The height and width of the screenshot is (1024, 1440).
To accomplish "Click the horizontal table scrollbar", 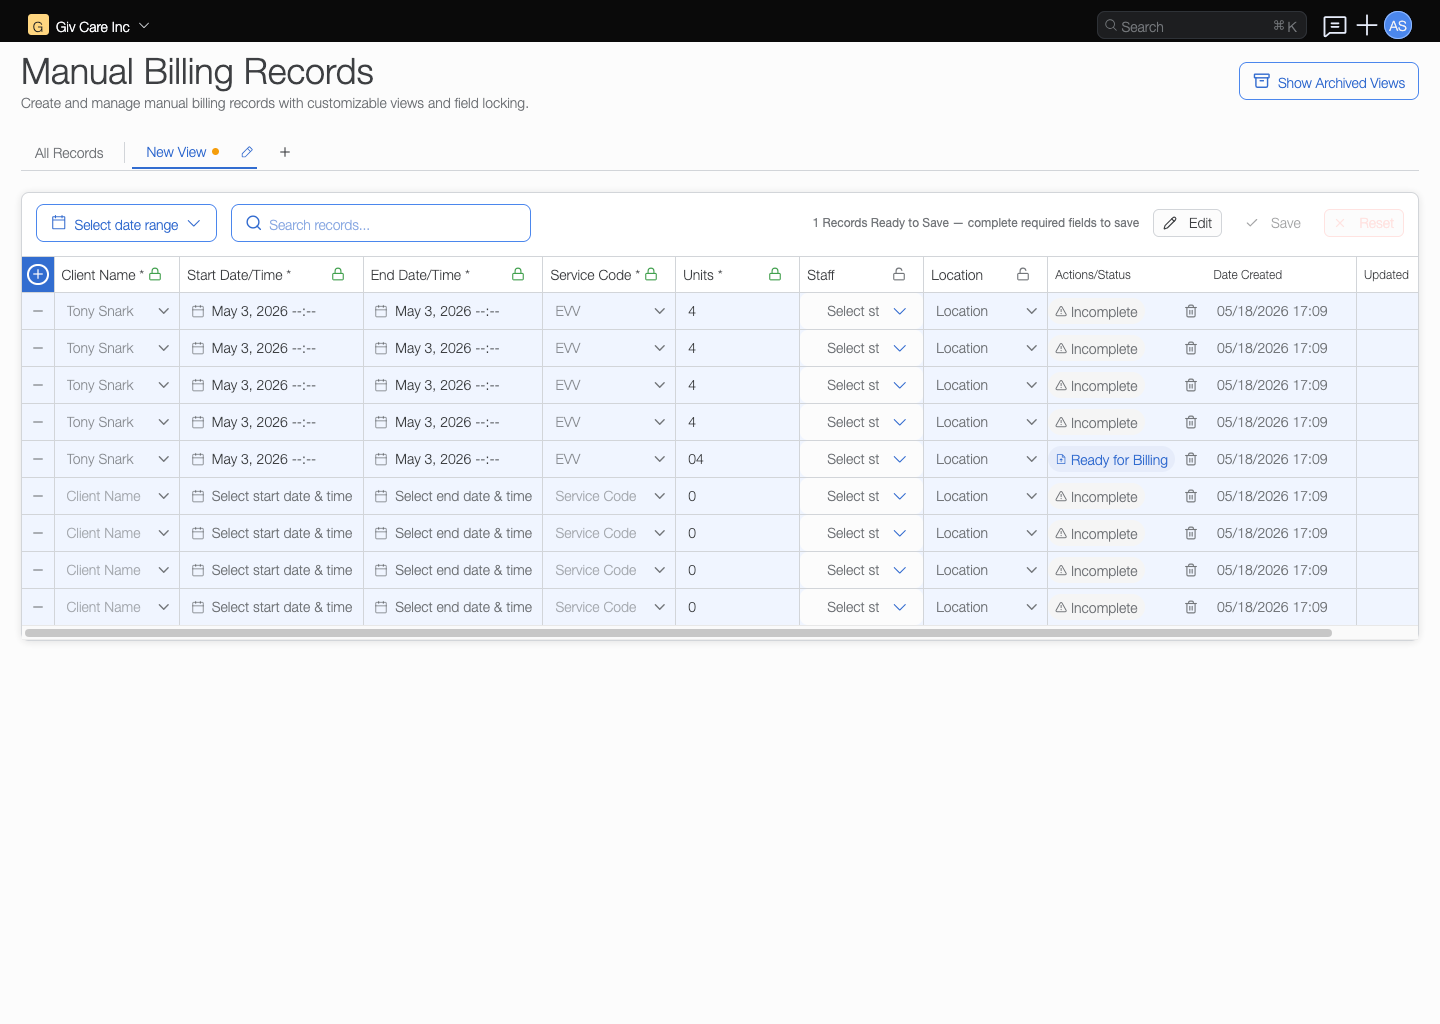I will [x=678, y=633].
